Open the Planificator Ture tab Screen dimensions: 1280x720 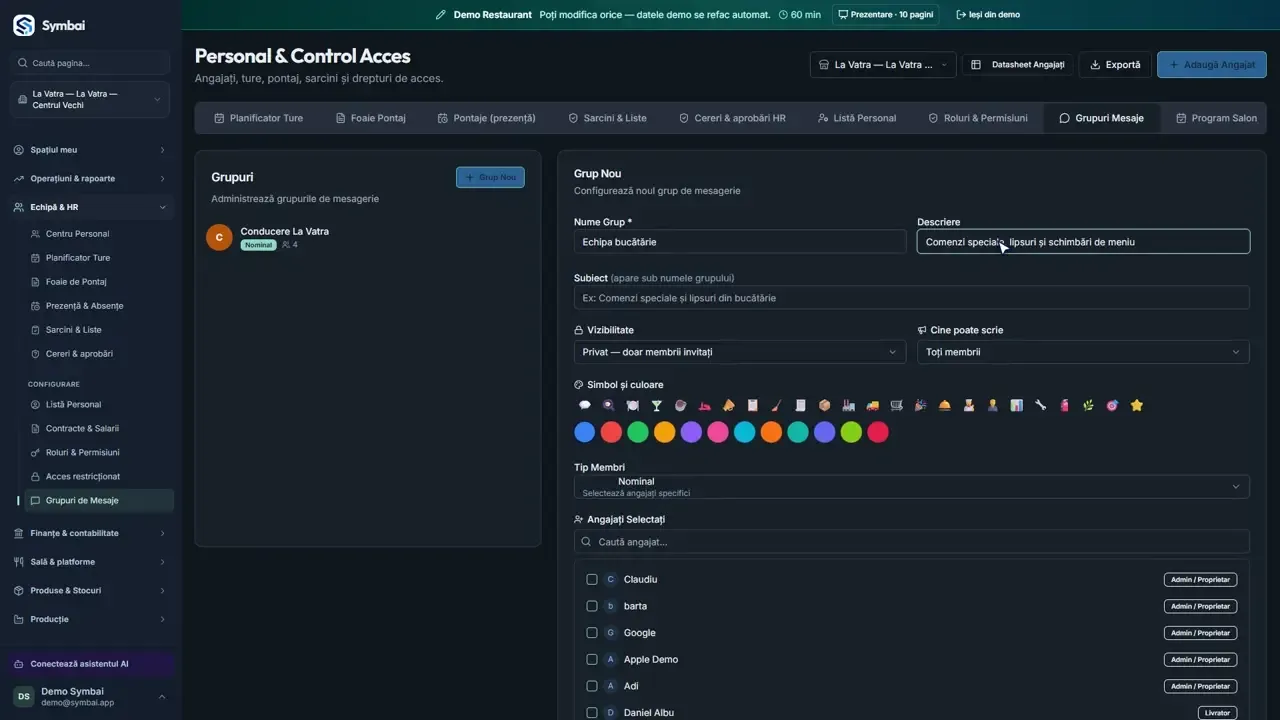(x=258, y=118)
